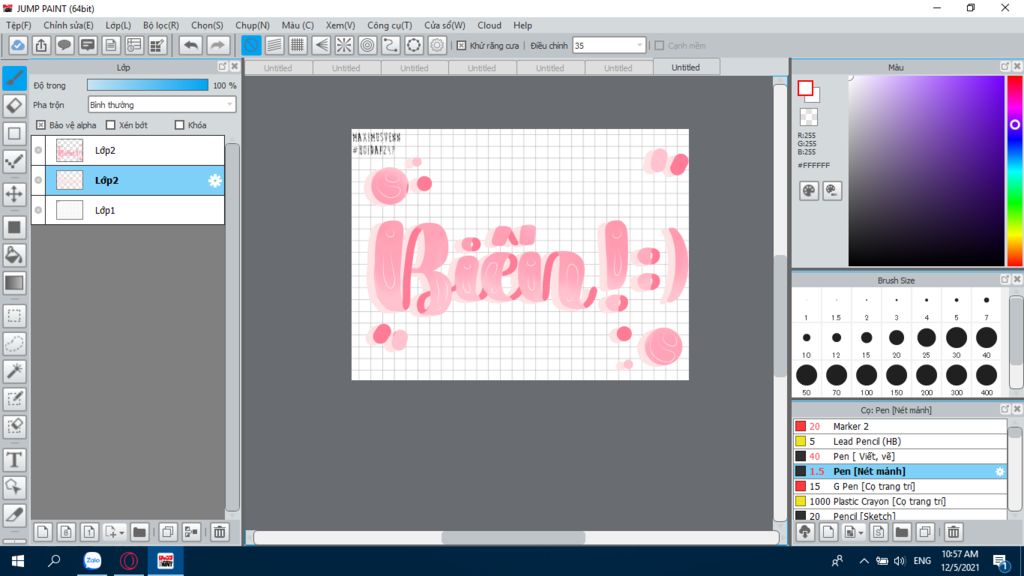Screen dimensions: 1024x576
Task: Delete brush using Brush panel trash icon
Action: [953, 532]
